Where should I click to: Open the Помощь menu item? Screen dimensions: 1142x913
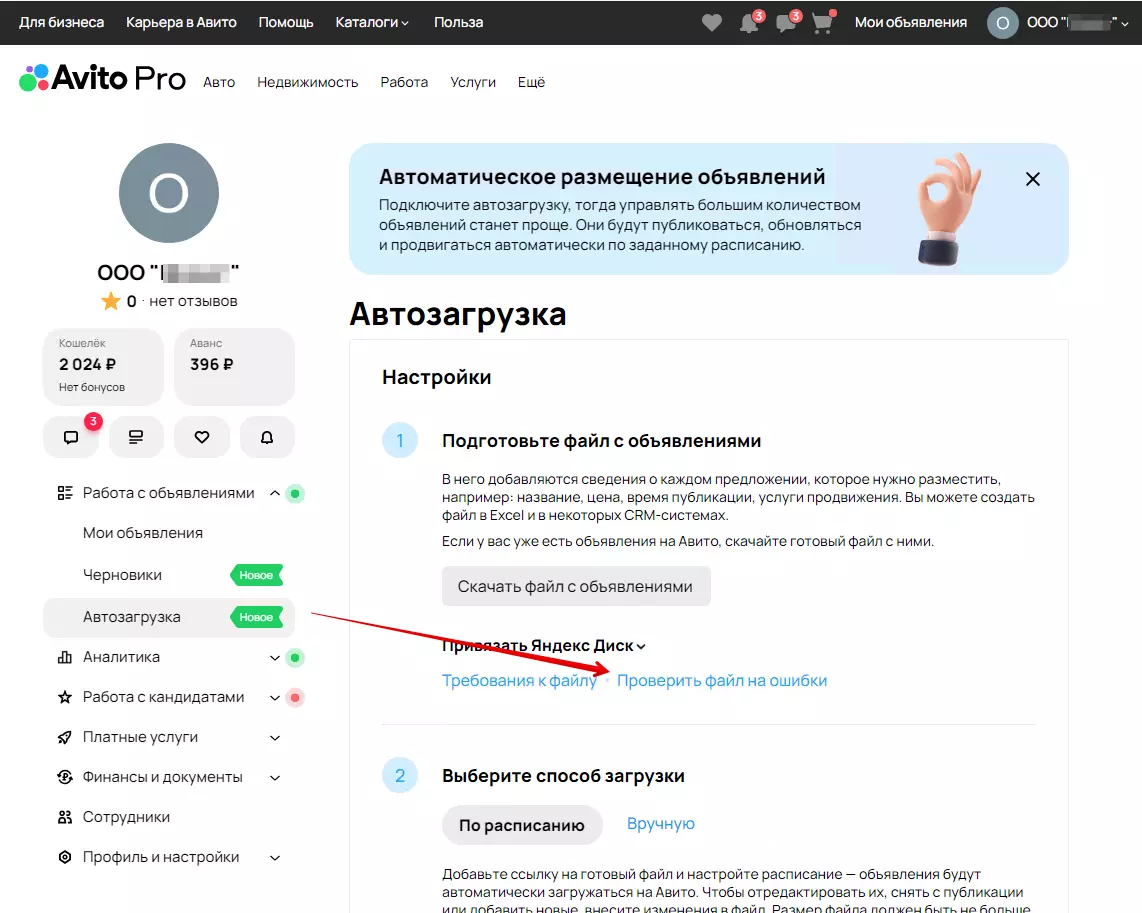point(286,23)
